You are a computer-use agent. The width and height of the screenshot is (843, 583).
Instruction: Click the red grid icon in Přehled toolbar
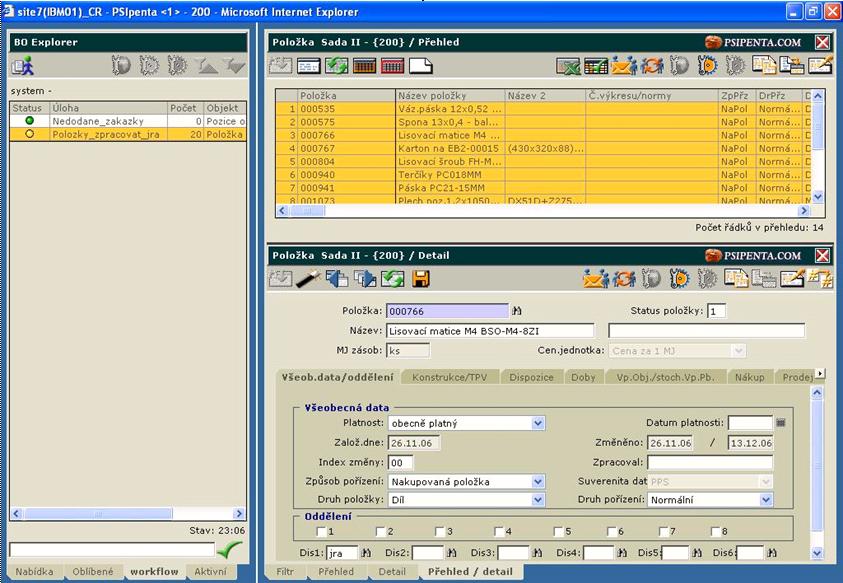pyautogui.click(x=392, y=66)
